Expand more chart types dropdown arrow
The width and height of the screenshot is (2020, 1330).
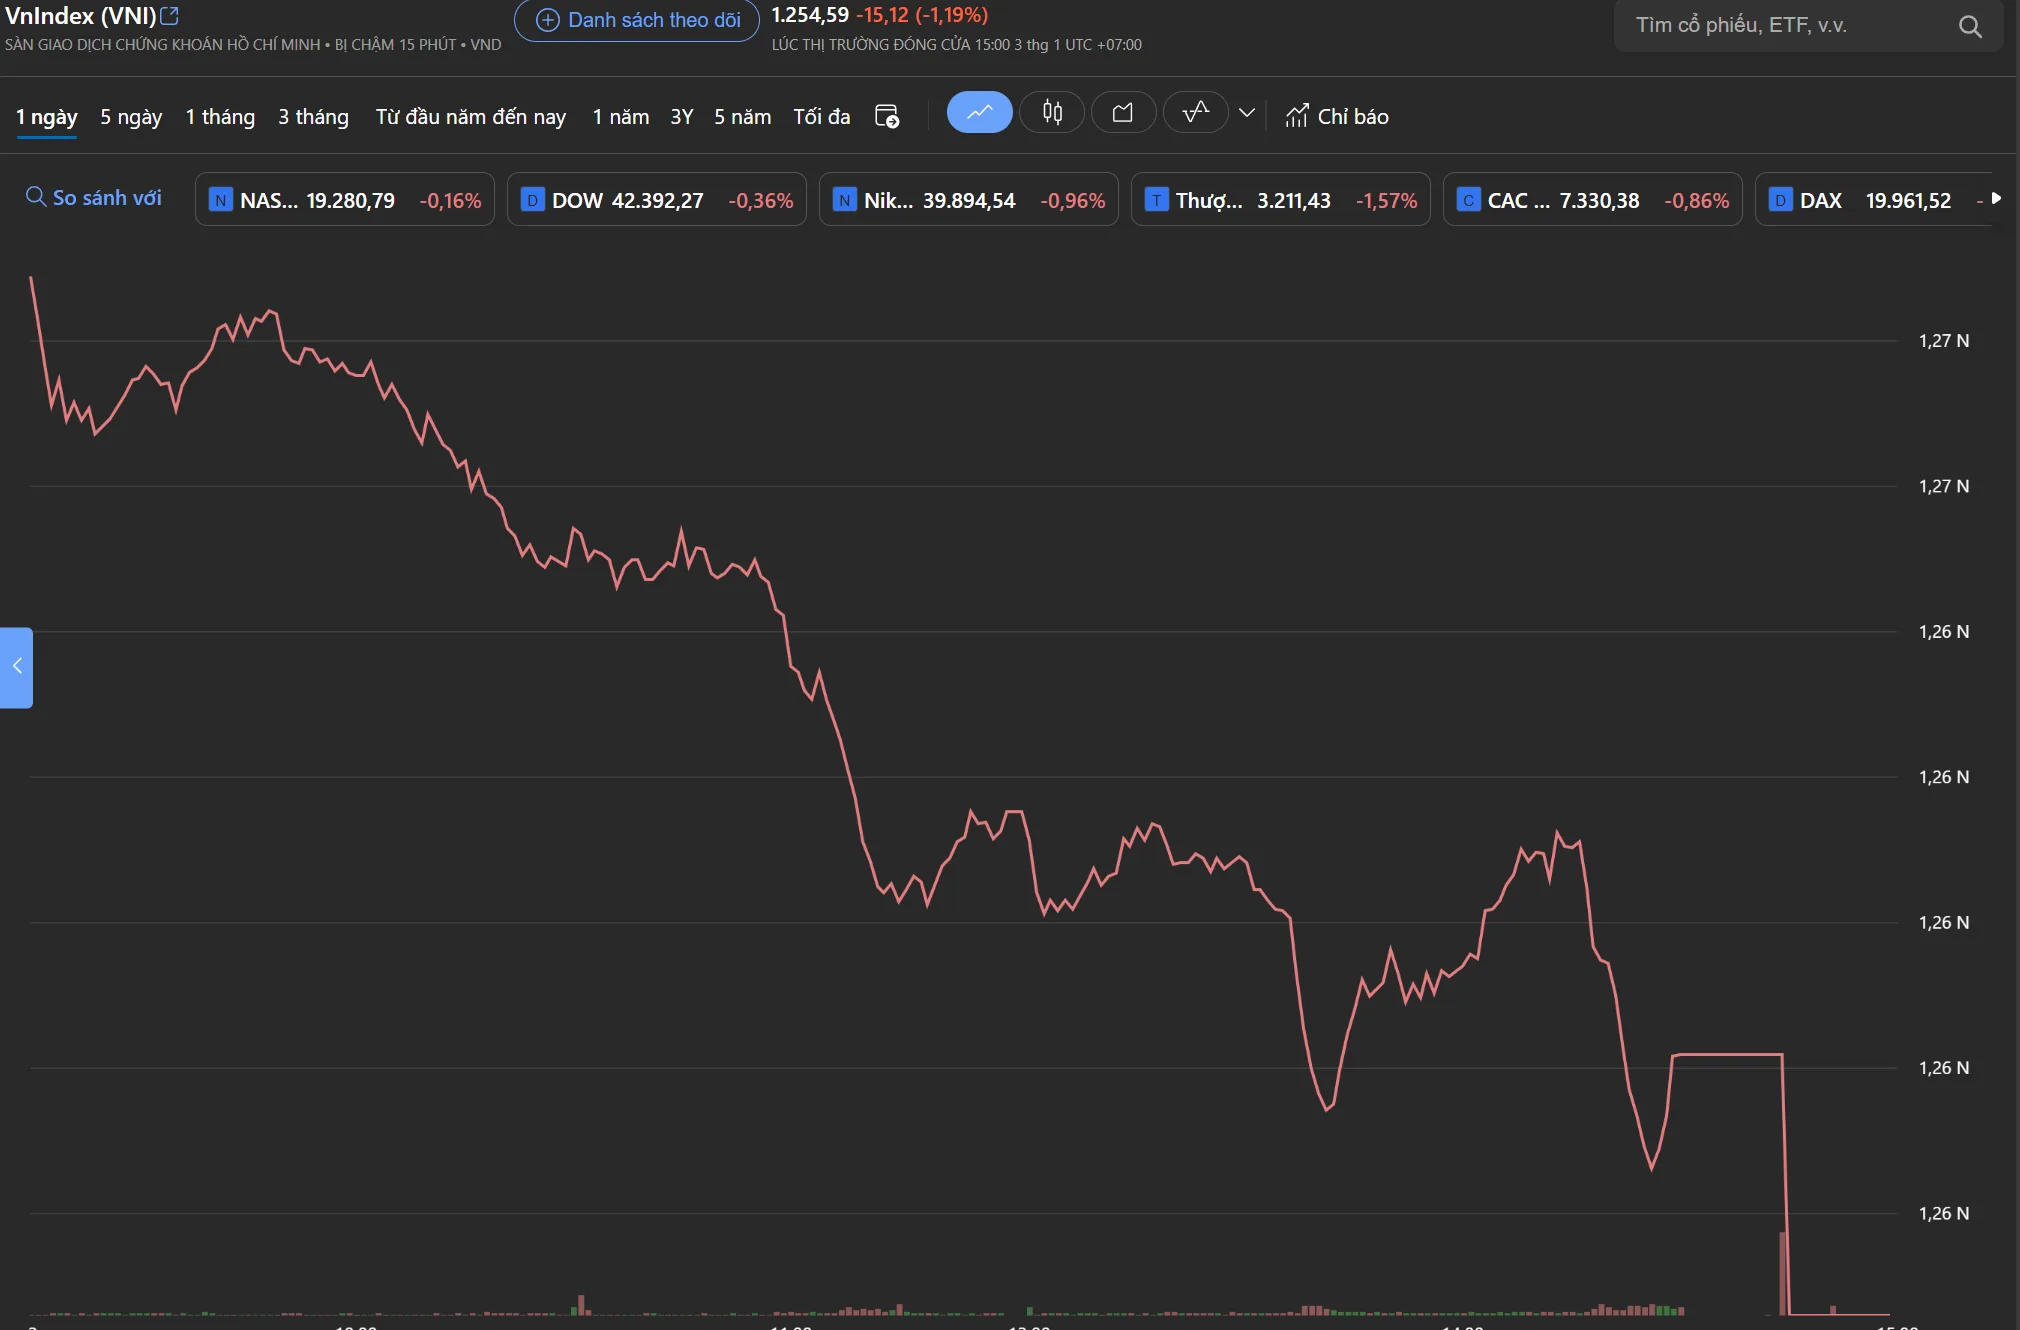1247,113
